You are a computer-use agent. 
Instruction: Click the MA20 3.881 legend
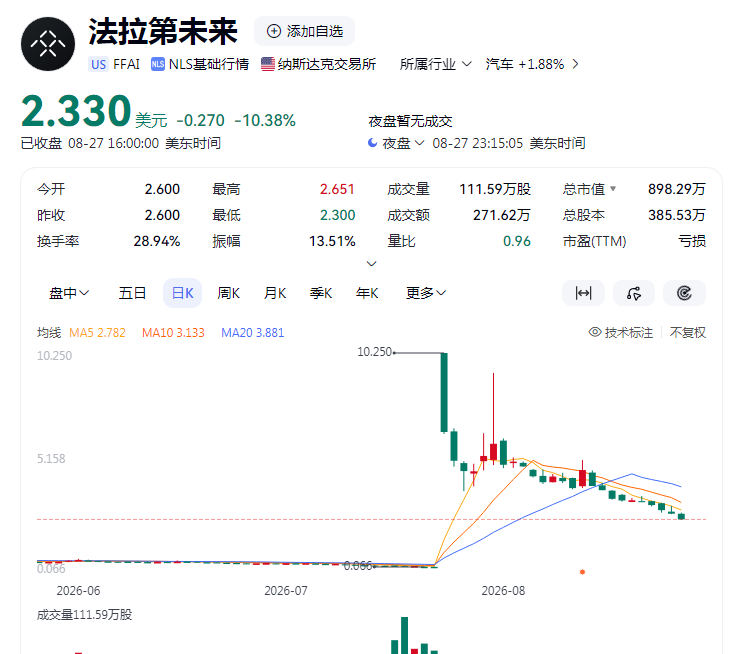coord(252,332)
